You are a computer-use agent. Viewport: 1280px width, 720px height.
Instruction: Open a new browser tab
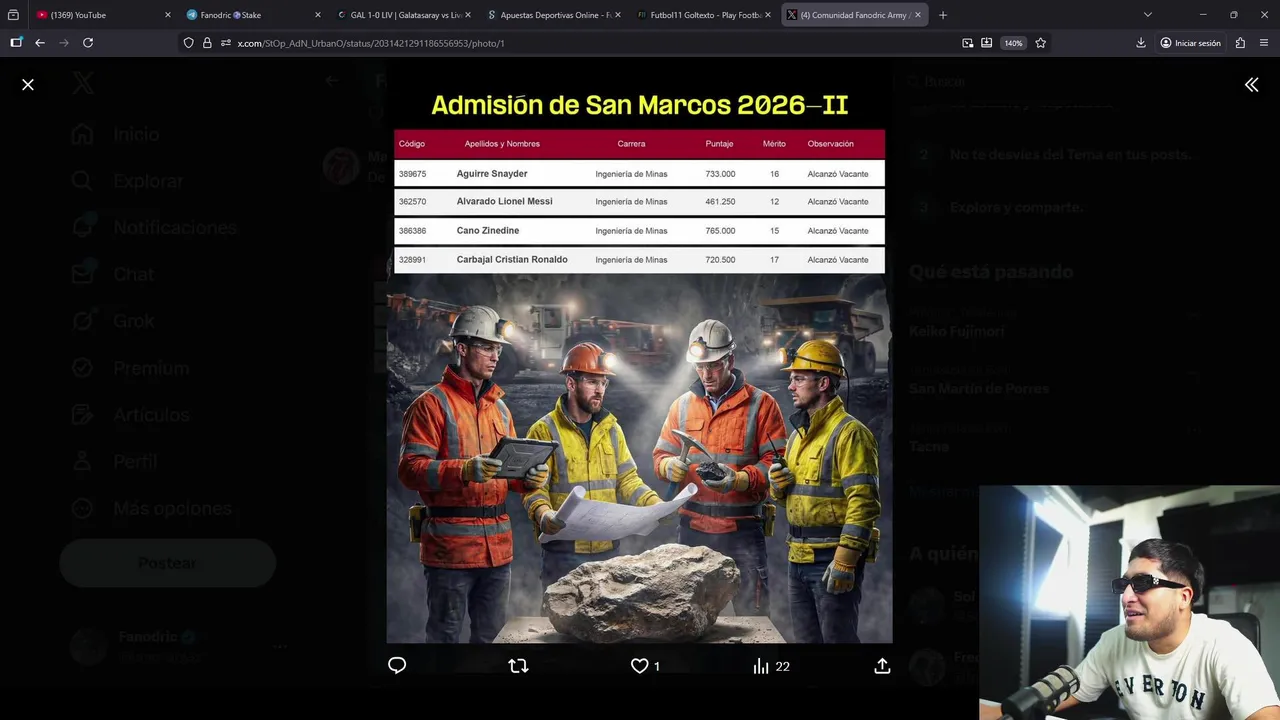pos(943,15)
